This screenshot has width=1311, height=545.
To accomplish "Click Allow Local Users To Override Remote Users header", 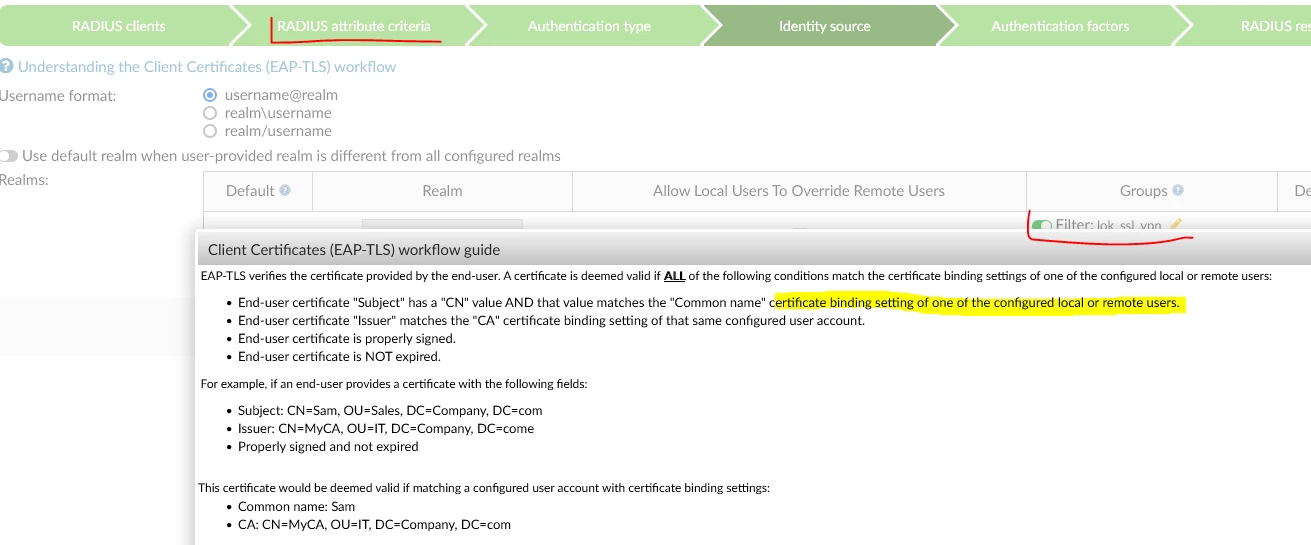I will [799, 190].
